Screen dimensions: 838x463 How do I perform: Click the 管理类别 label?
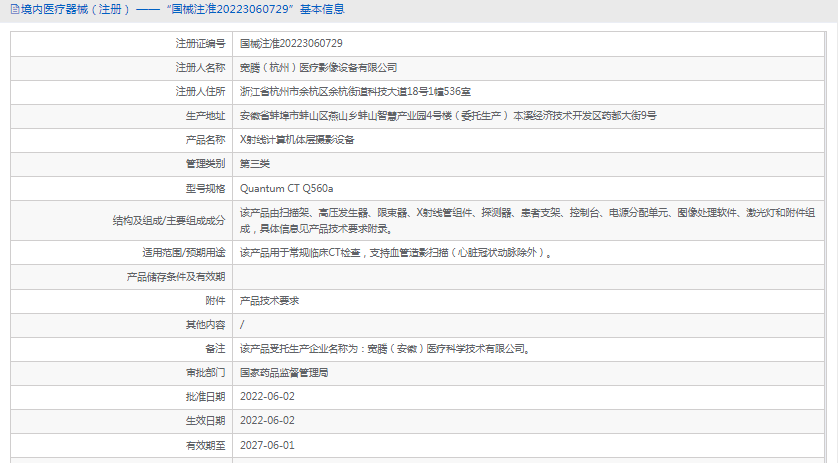coord(205,164)
